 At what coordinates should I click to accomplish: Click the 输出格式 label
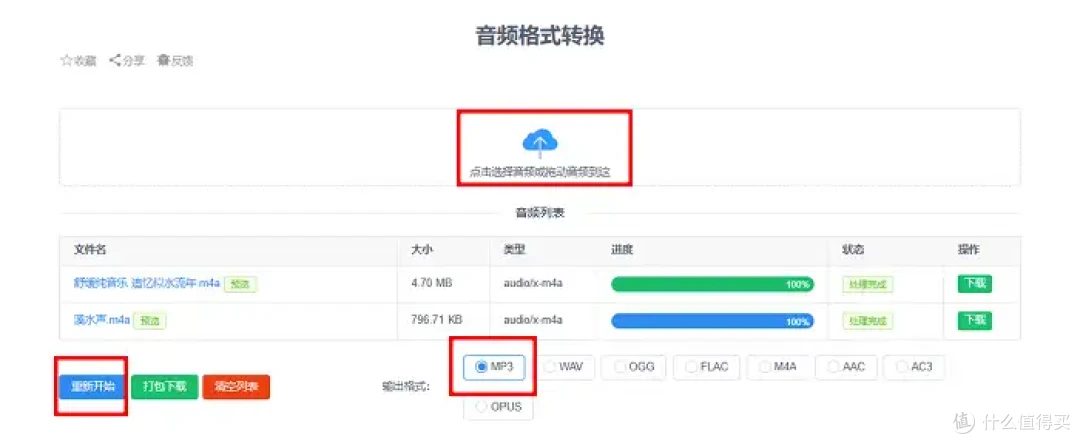pos(406,387)
